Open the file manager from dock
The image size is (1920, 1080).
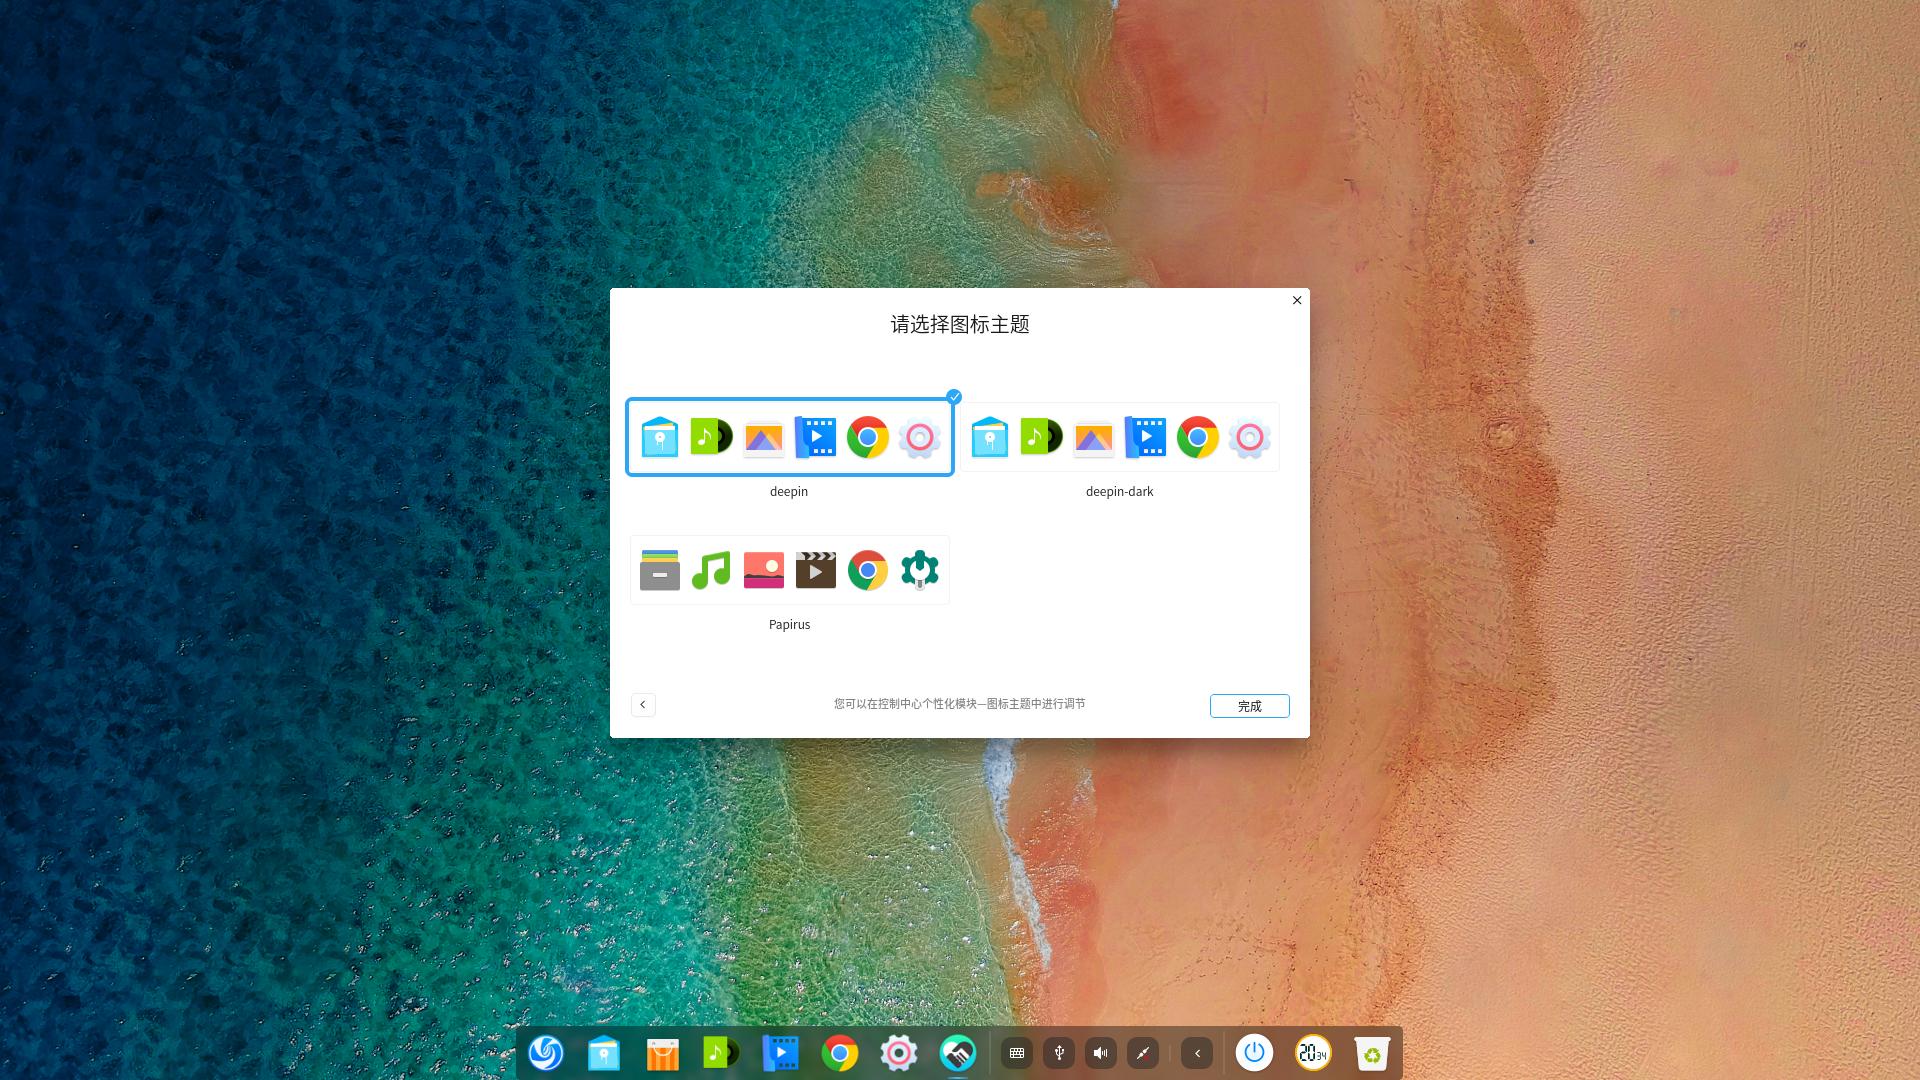coord(604,1053)
